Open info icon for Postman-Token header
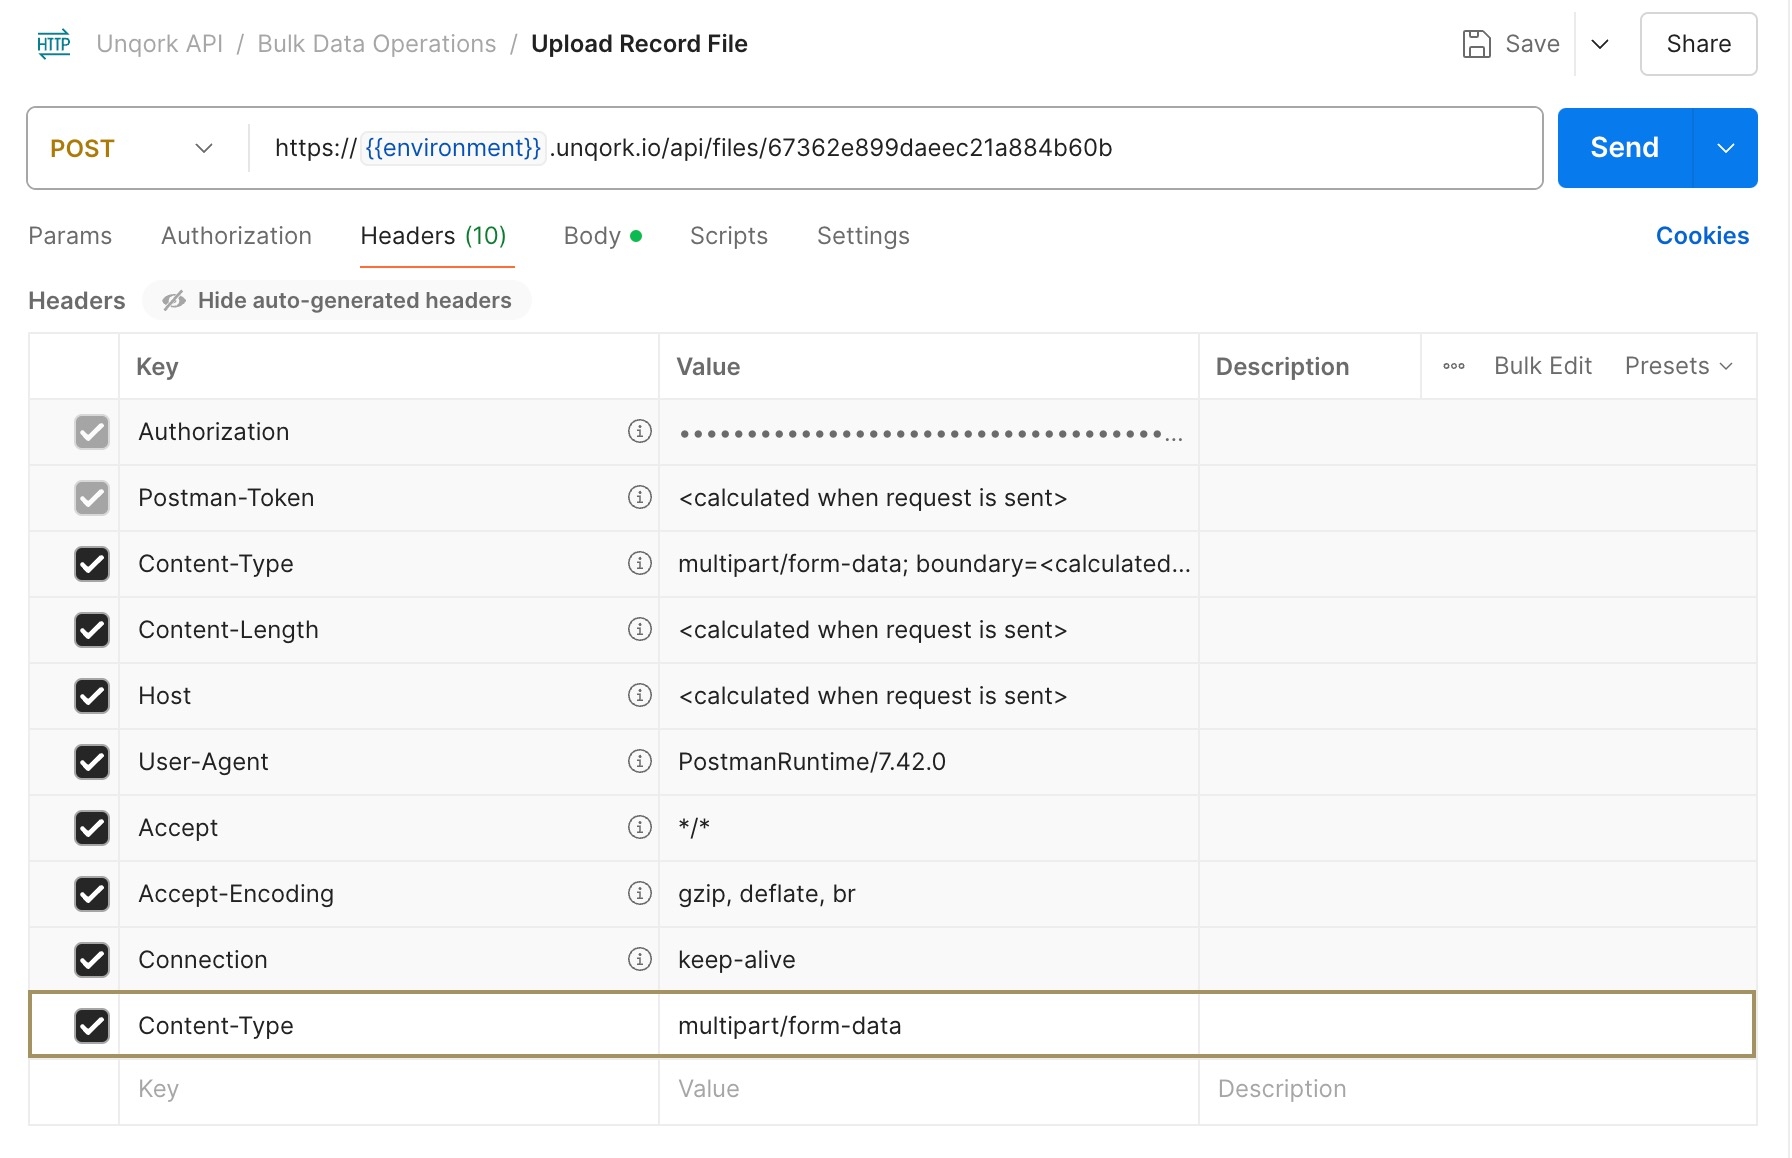The width and height of the screenshot is (1792, 1158). click(x=639, y=497)
